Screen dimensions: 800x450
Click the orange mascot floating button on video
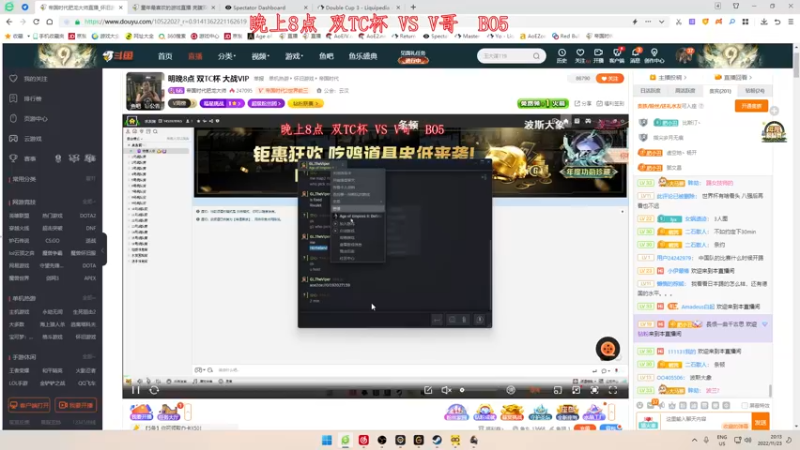coord(608,349)
